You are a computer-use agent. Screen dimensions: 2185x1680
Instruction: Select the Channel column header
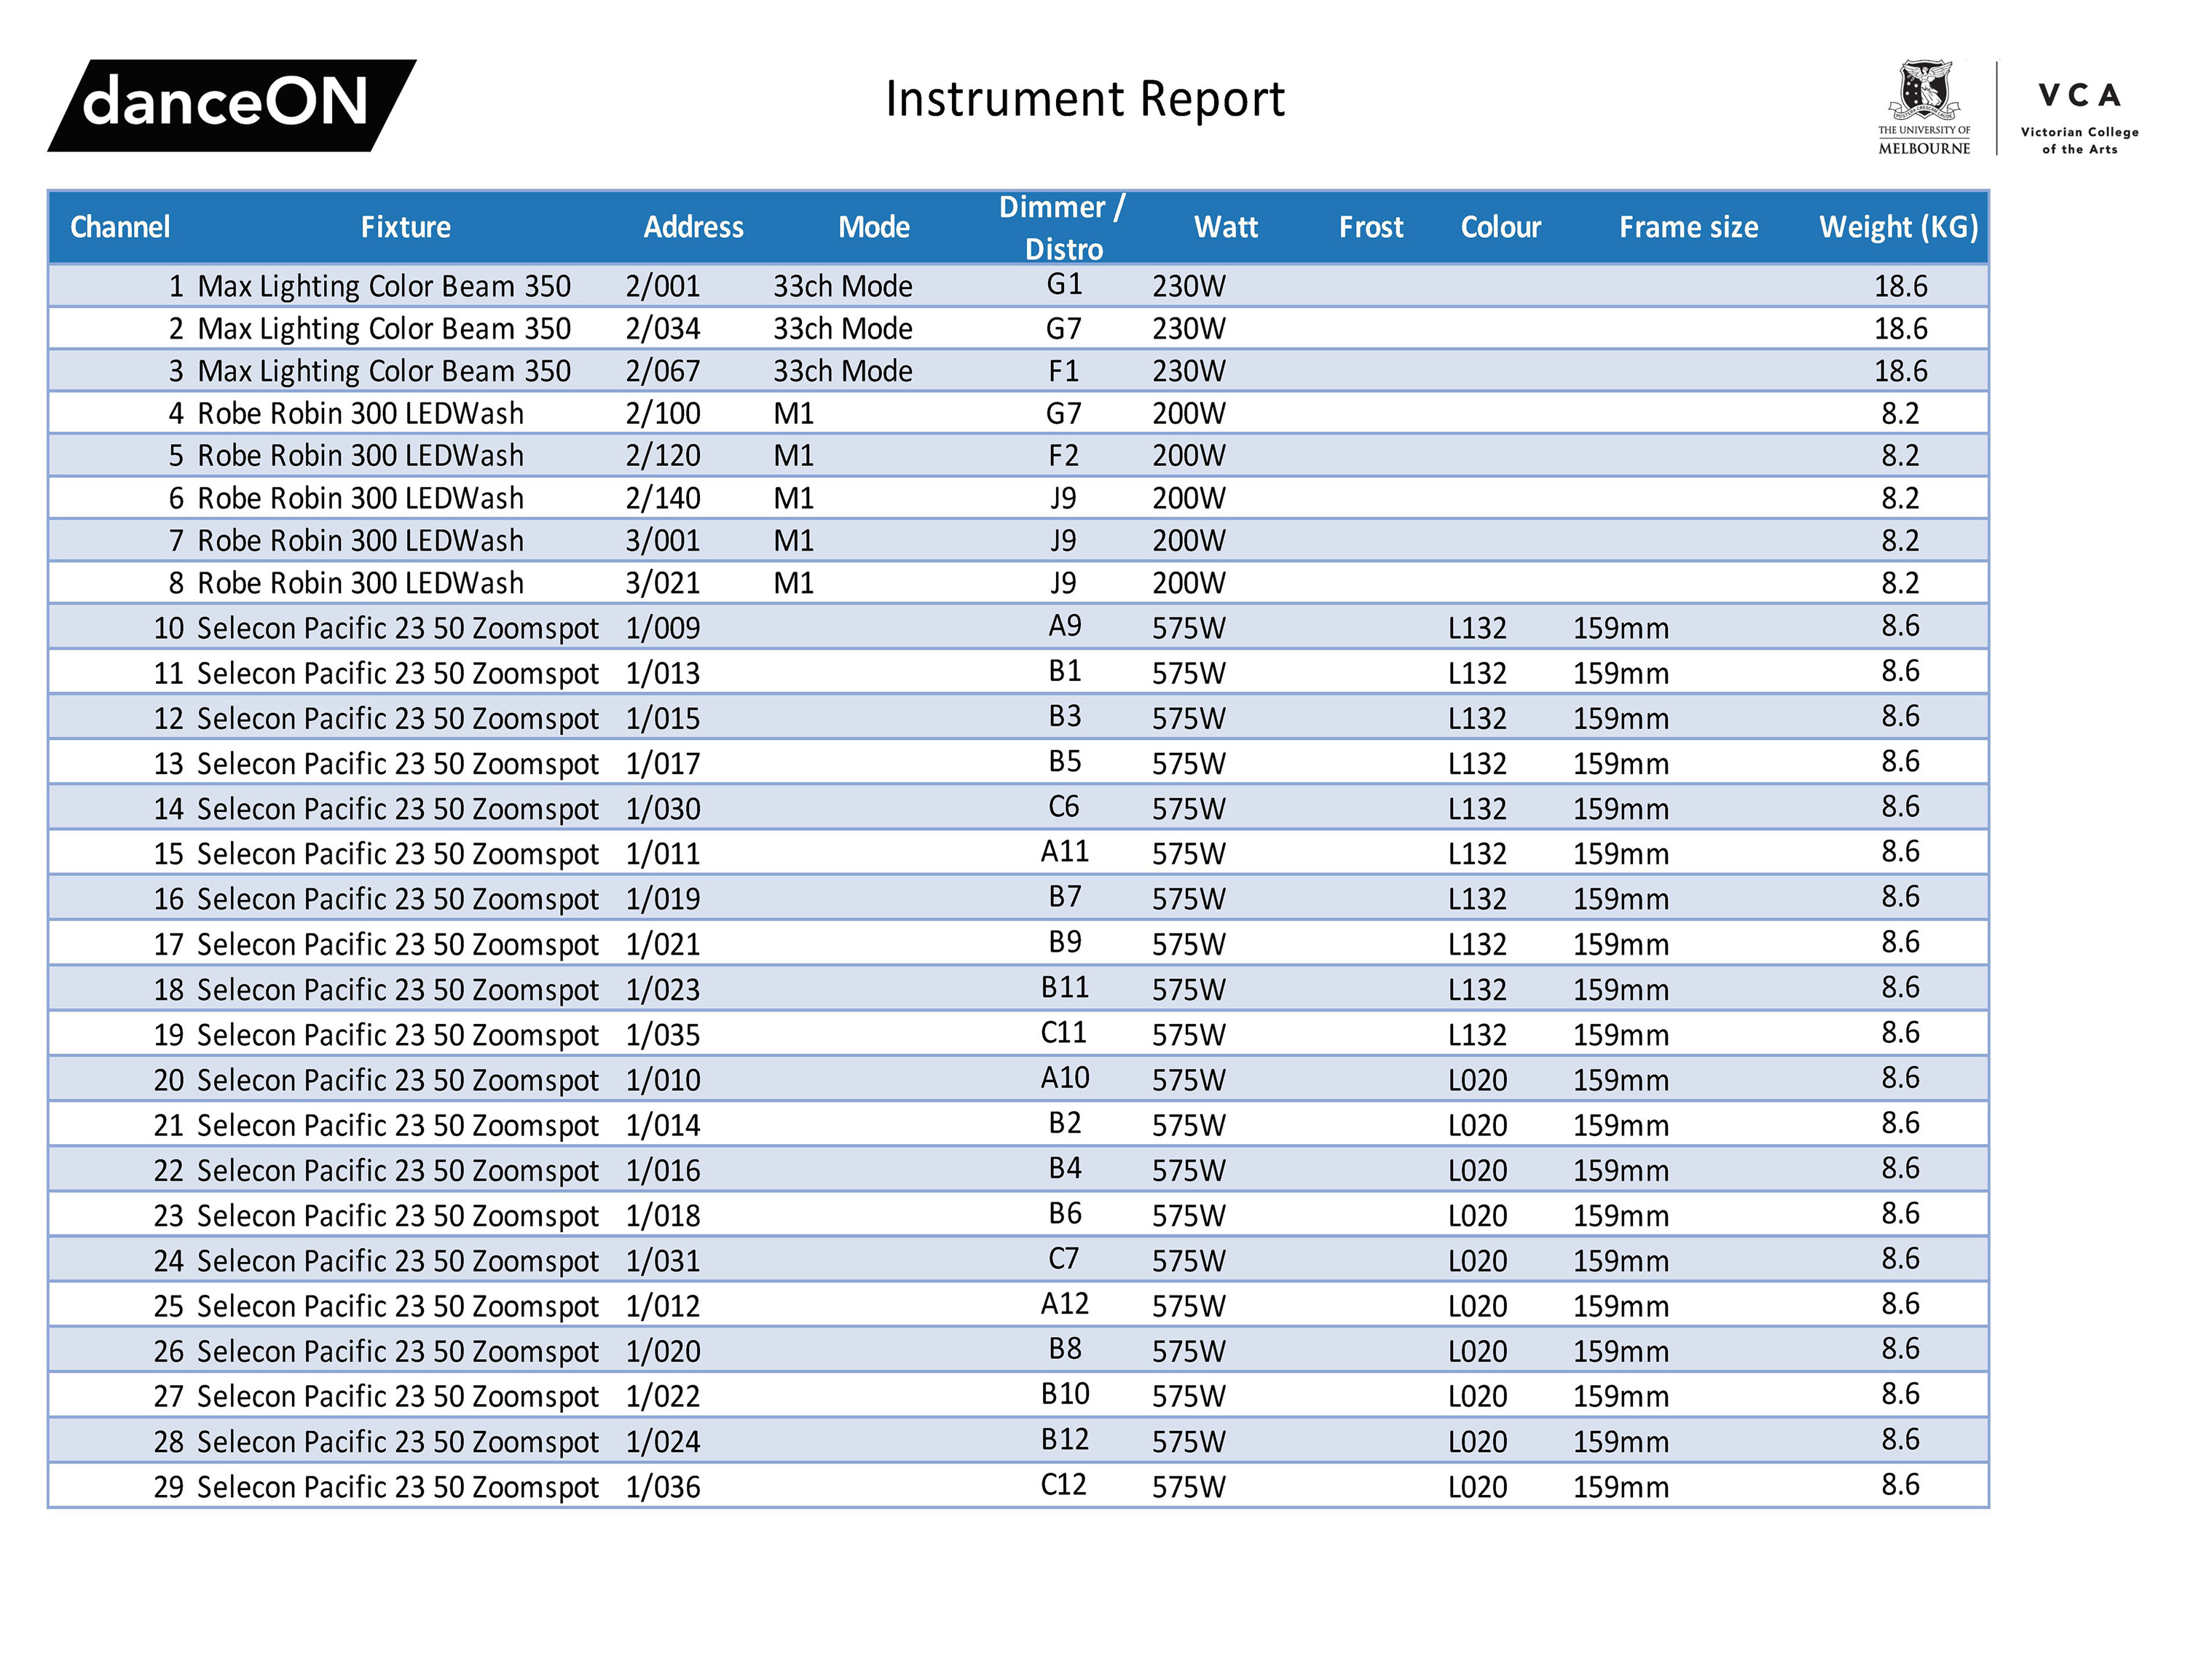(120, 227)
